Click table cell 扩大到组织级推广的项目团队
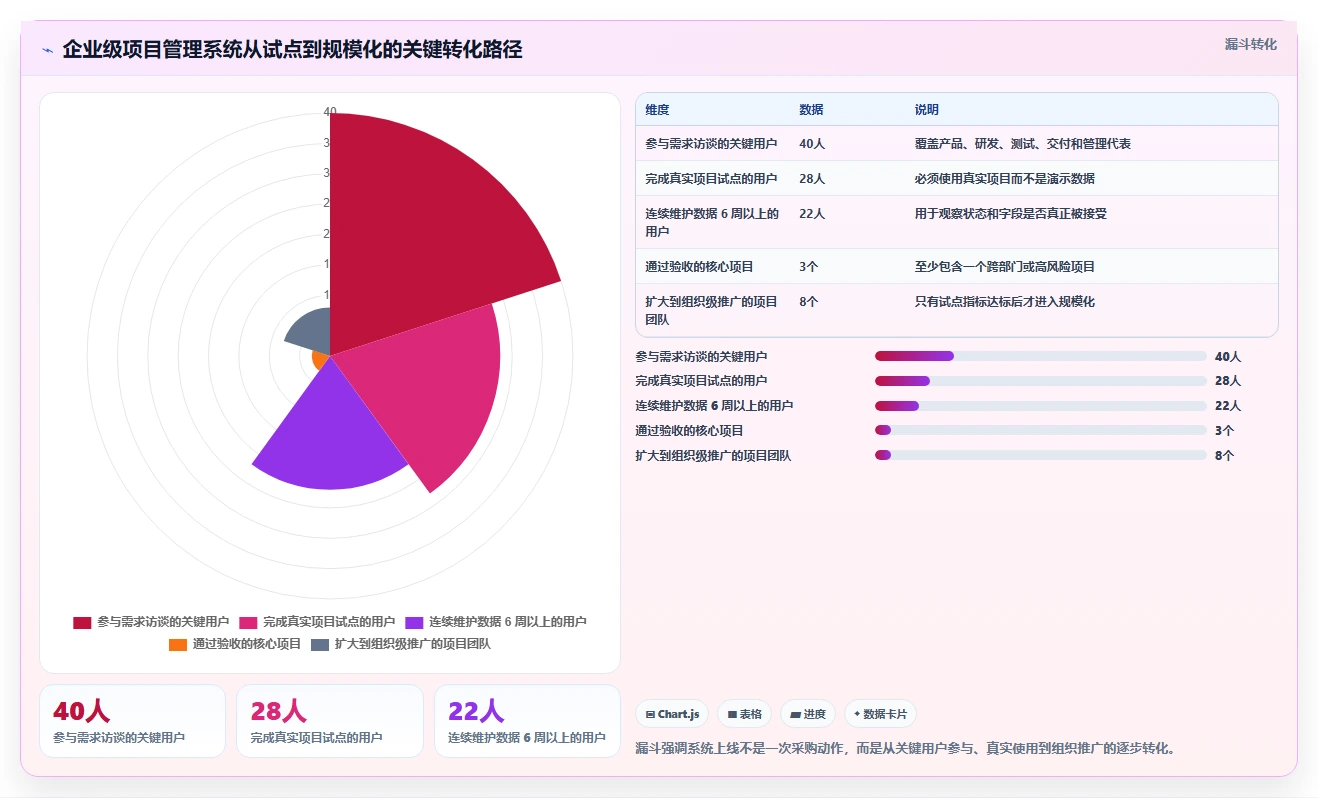The width and height of the screenshot is (1318, 798). (x=712, y=310)
